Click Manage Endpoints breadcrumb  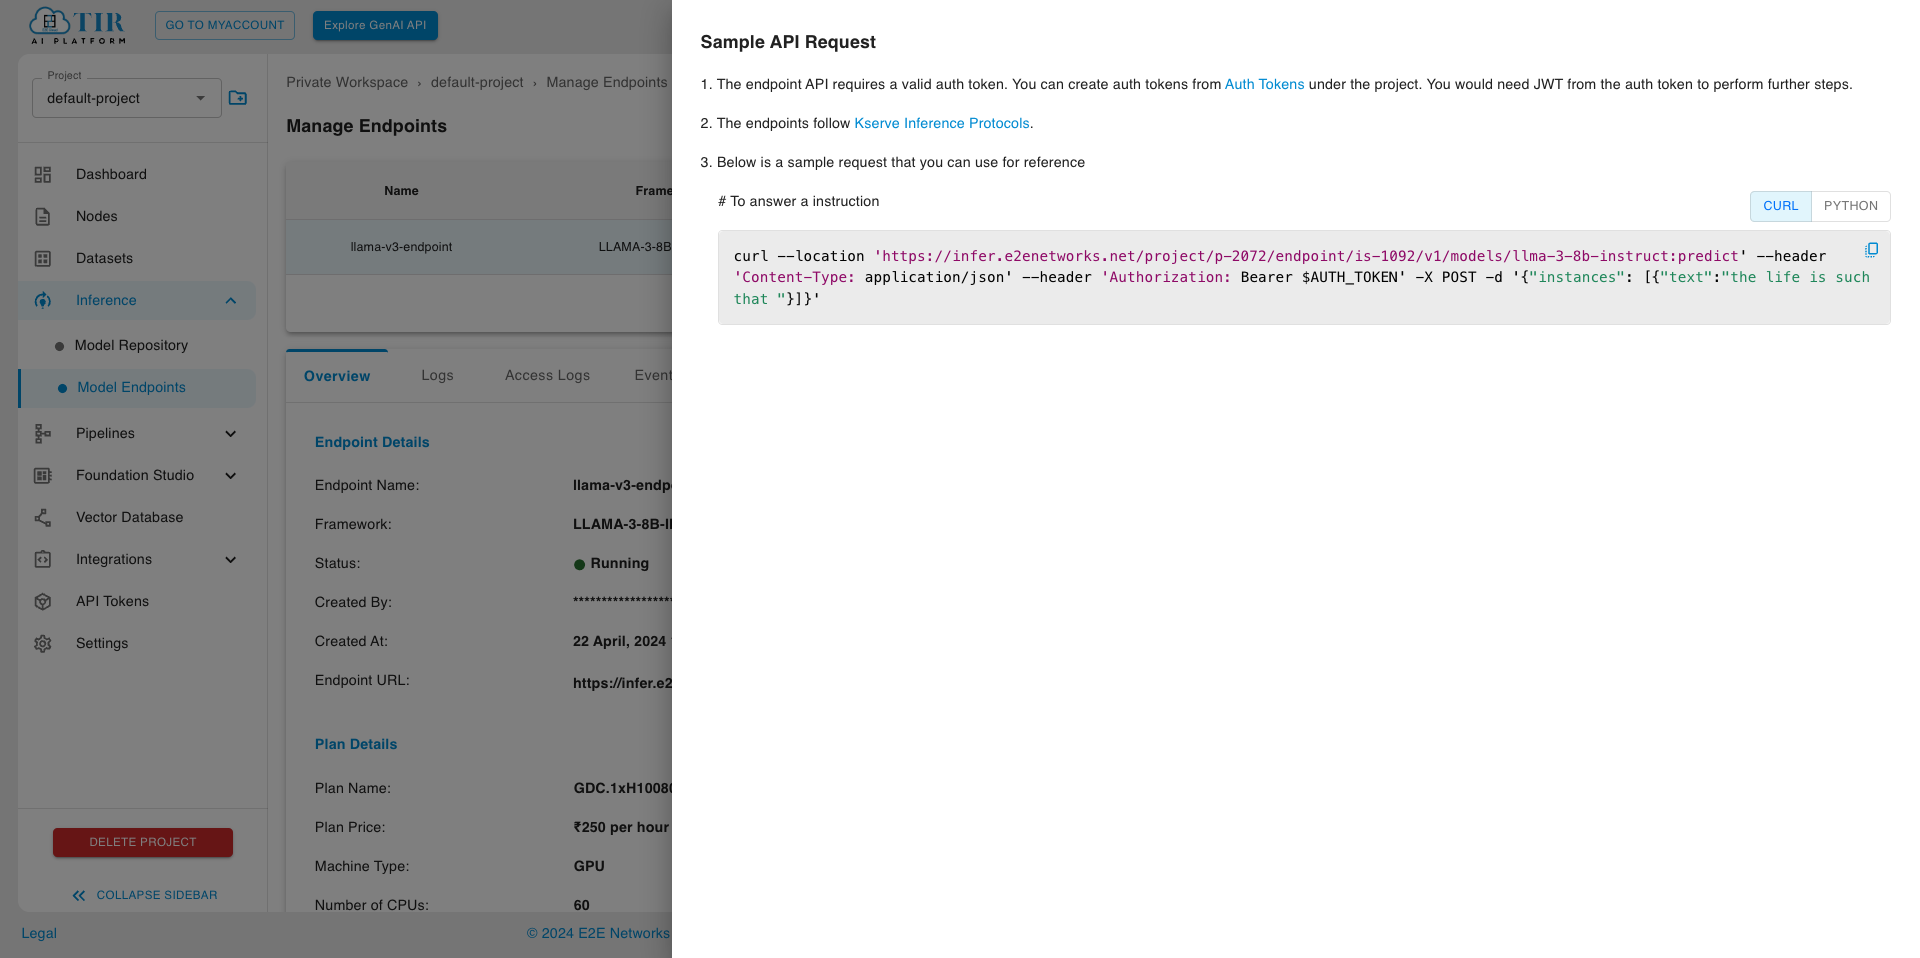pyautogui.click(x=606, y=82)
